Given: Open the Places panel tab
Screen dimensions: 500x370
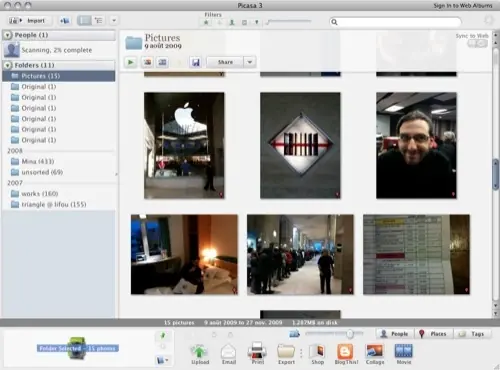Looking at the screenshot, I should click(x=434, y=334).
